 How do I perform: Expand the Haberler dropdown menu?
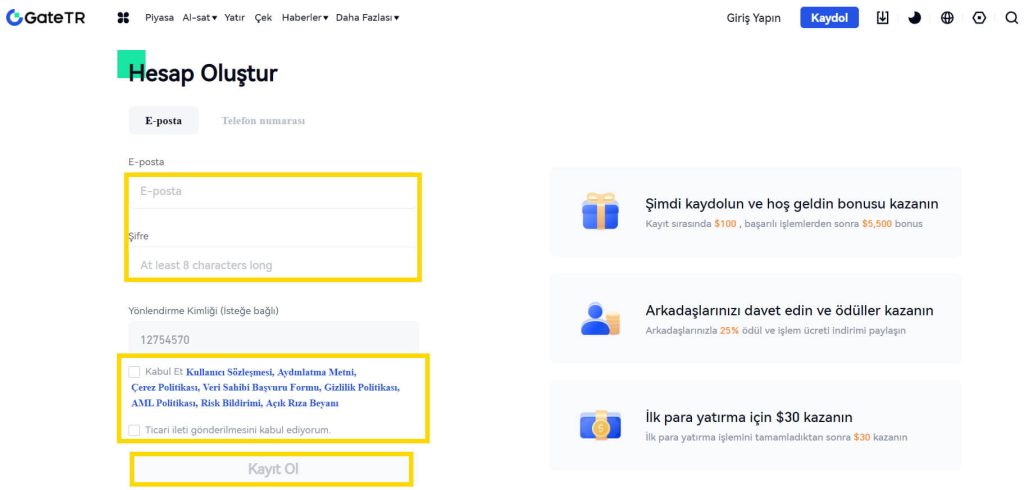point(305,18)
